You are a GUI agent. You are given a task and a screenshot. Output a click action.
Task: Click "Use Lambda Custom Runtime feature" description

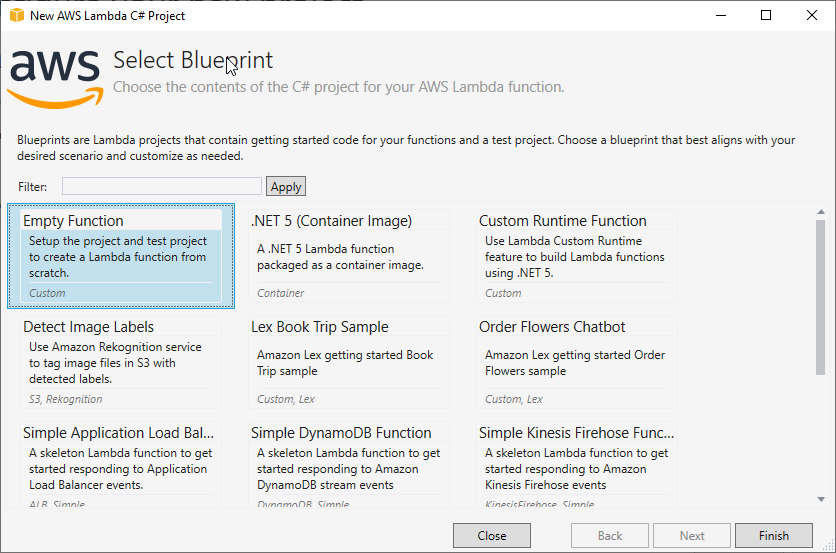click(575, 257)
